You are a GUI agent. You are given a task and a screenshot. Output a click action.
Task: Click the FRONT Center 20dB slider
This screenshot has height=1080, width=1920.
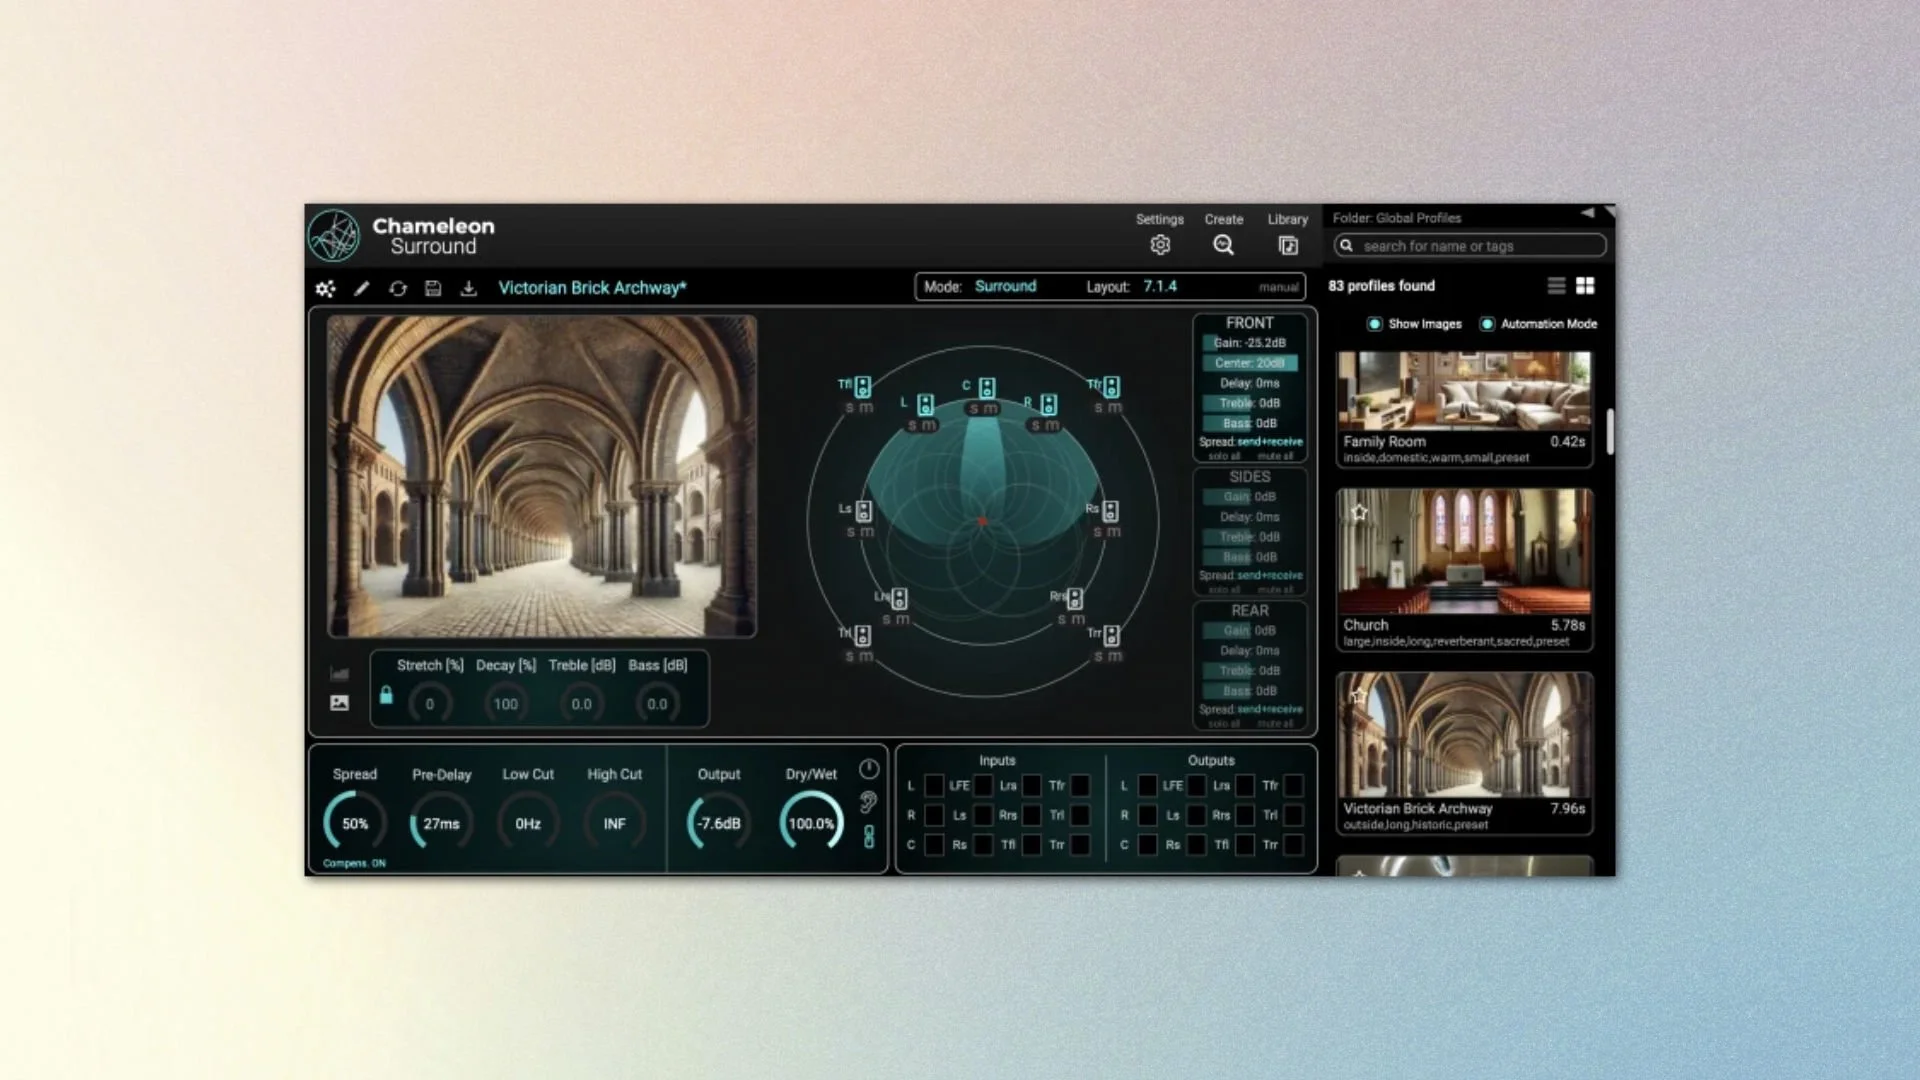[1250, 363]
